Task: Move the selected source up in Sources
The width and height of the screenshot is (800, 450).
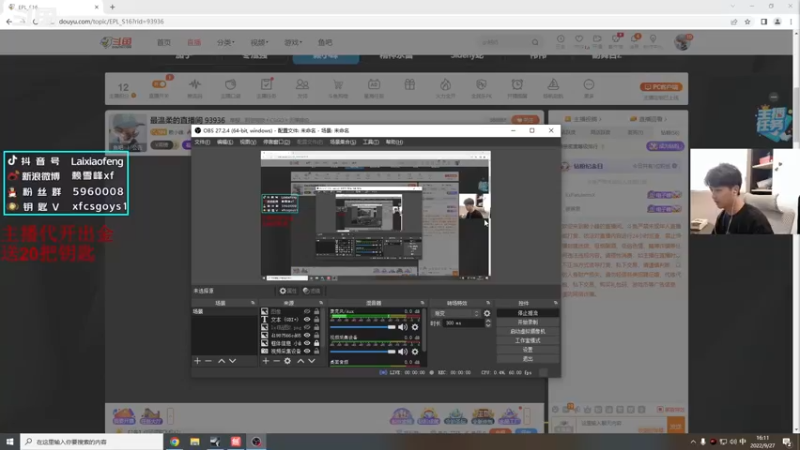Action: coord(301,361)
